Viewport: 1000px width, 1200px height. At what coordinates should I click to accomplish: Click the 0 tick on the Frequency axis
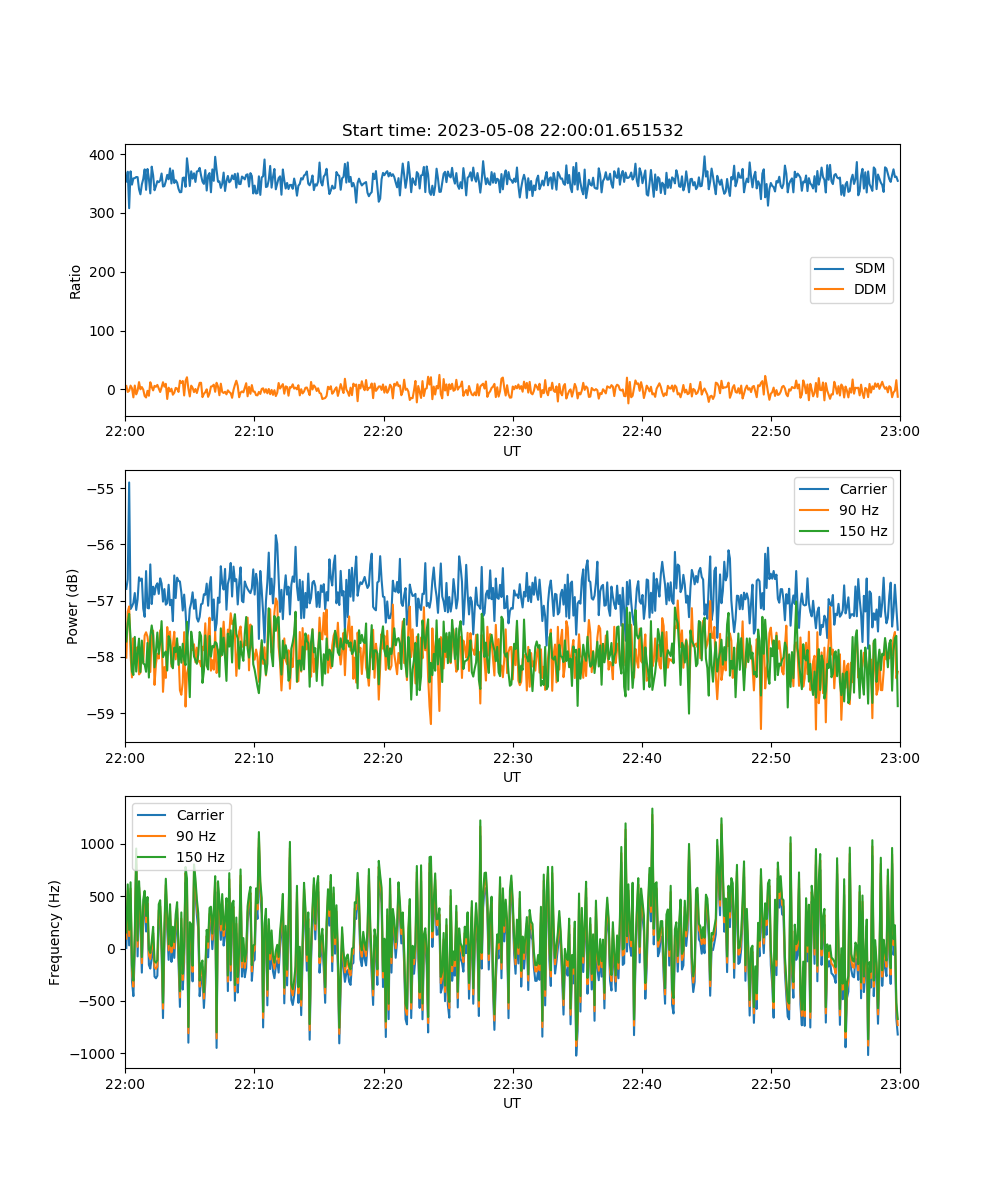(112, 949)
